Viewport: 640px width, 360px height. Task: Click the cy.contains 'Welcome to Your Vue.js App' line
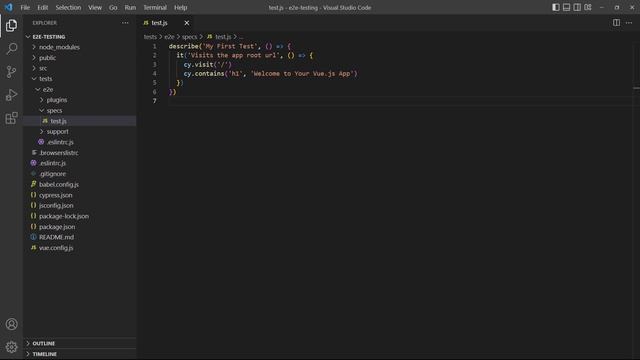tap(270, 74)
